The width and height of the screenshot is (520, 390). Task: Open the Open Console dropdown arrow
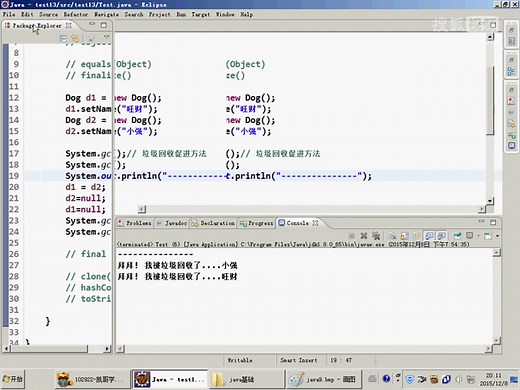point(497,236)
